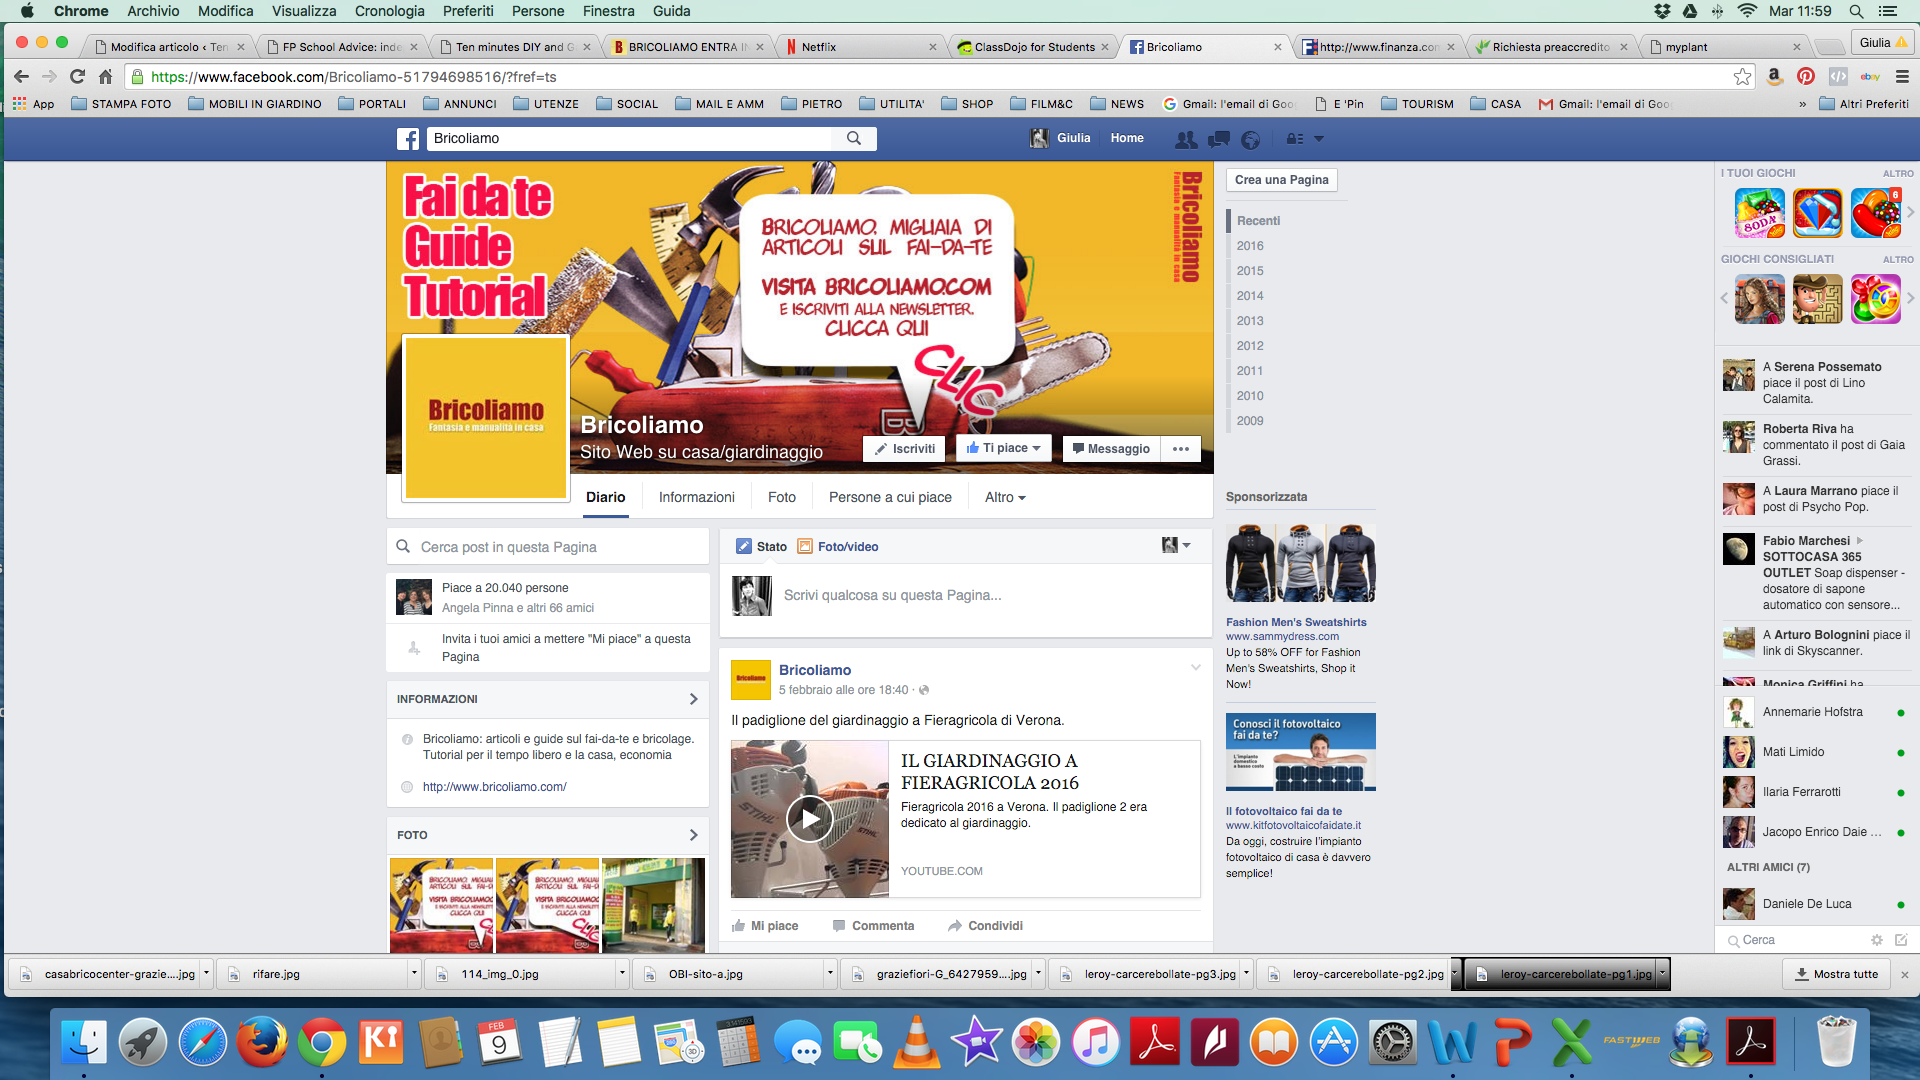Open the privacy shortcuts dropdown in header
The height and width of the screenshot is (1080, 1920).
click(x=1296, y=139)
